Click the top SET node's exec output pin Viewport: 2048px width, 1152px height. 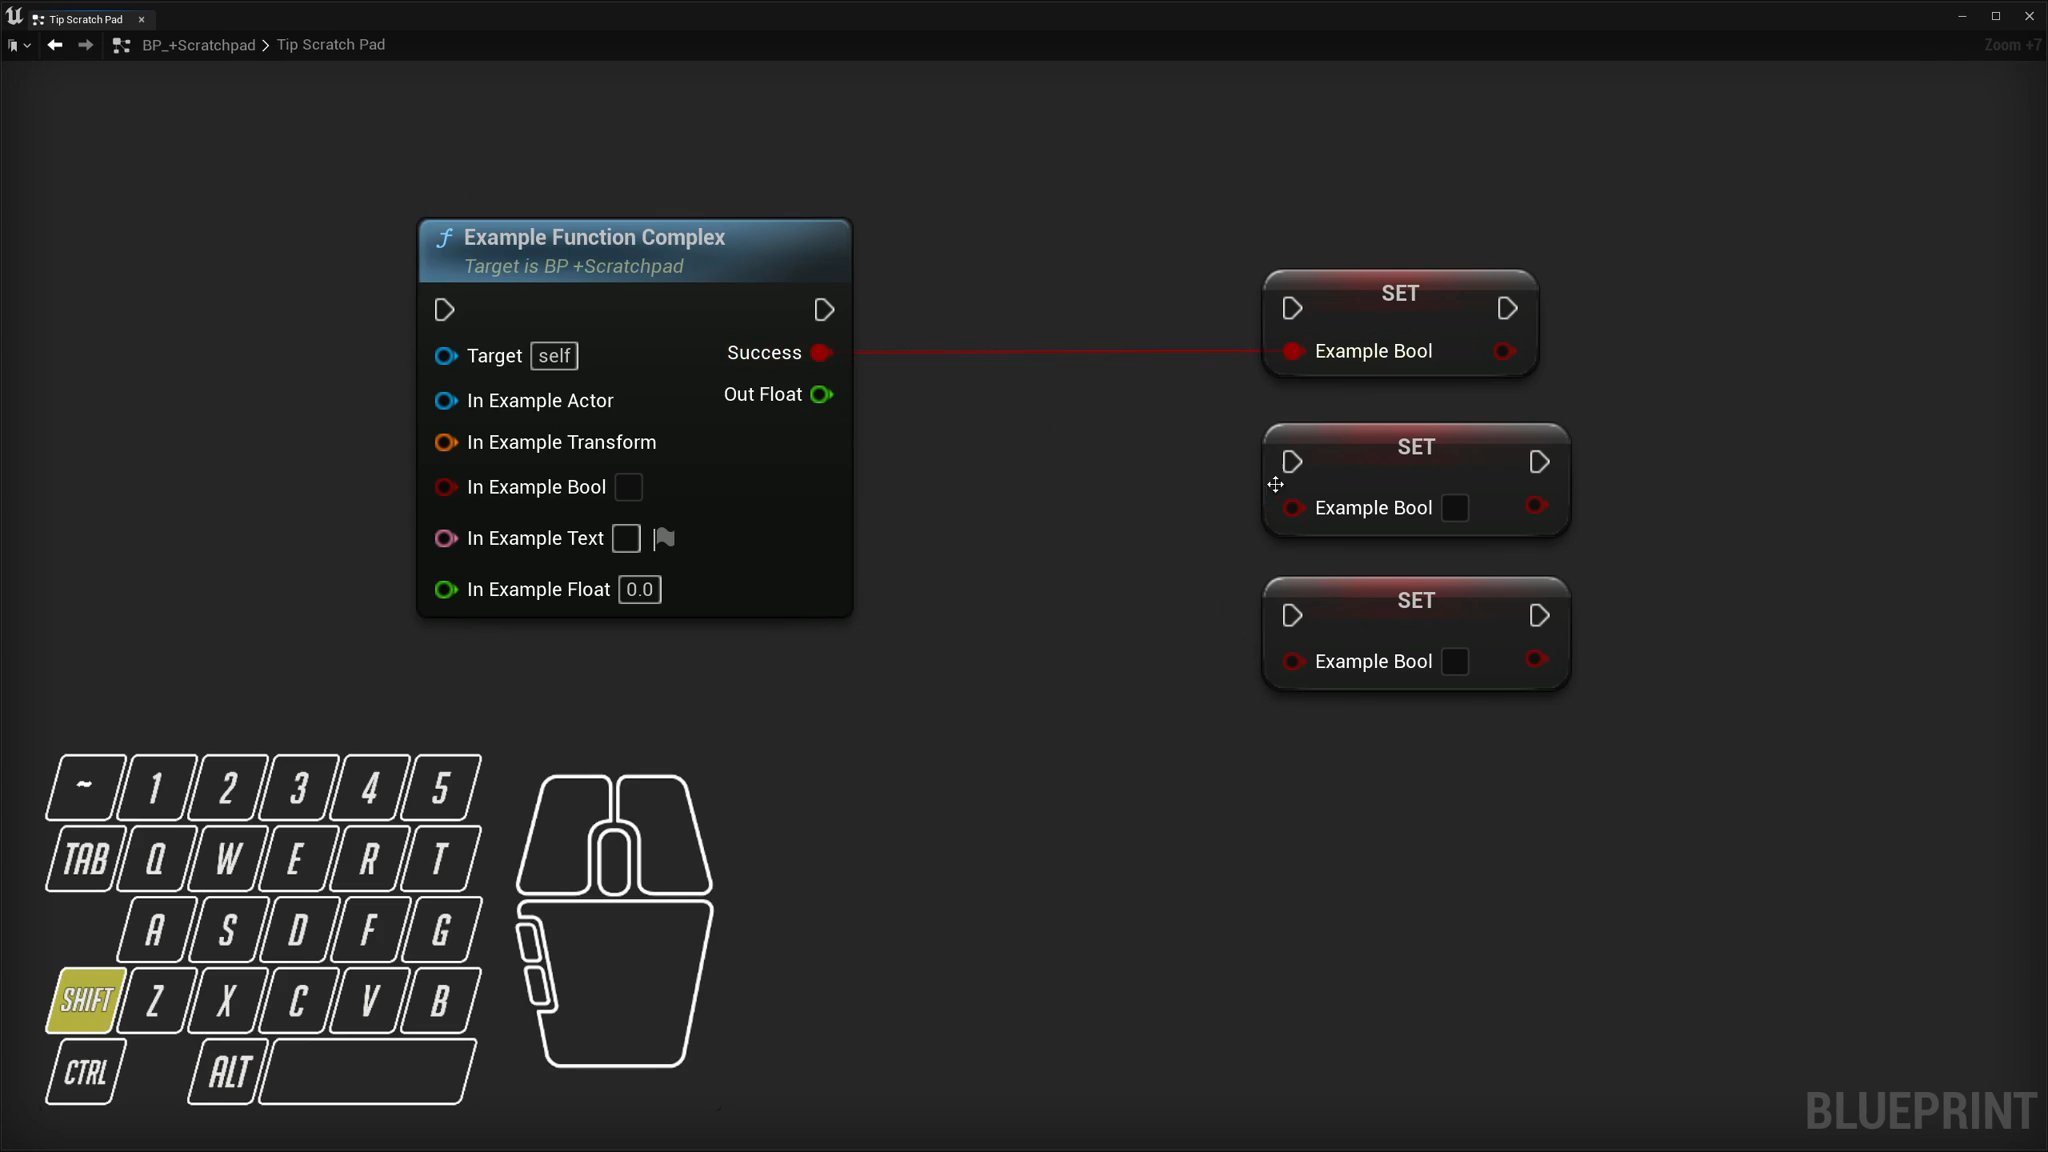click(x=1507, y=309)
